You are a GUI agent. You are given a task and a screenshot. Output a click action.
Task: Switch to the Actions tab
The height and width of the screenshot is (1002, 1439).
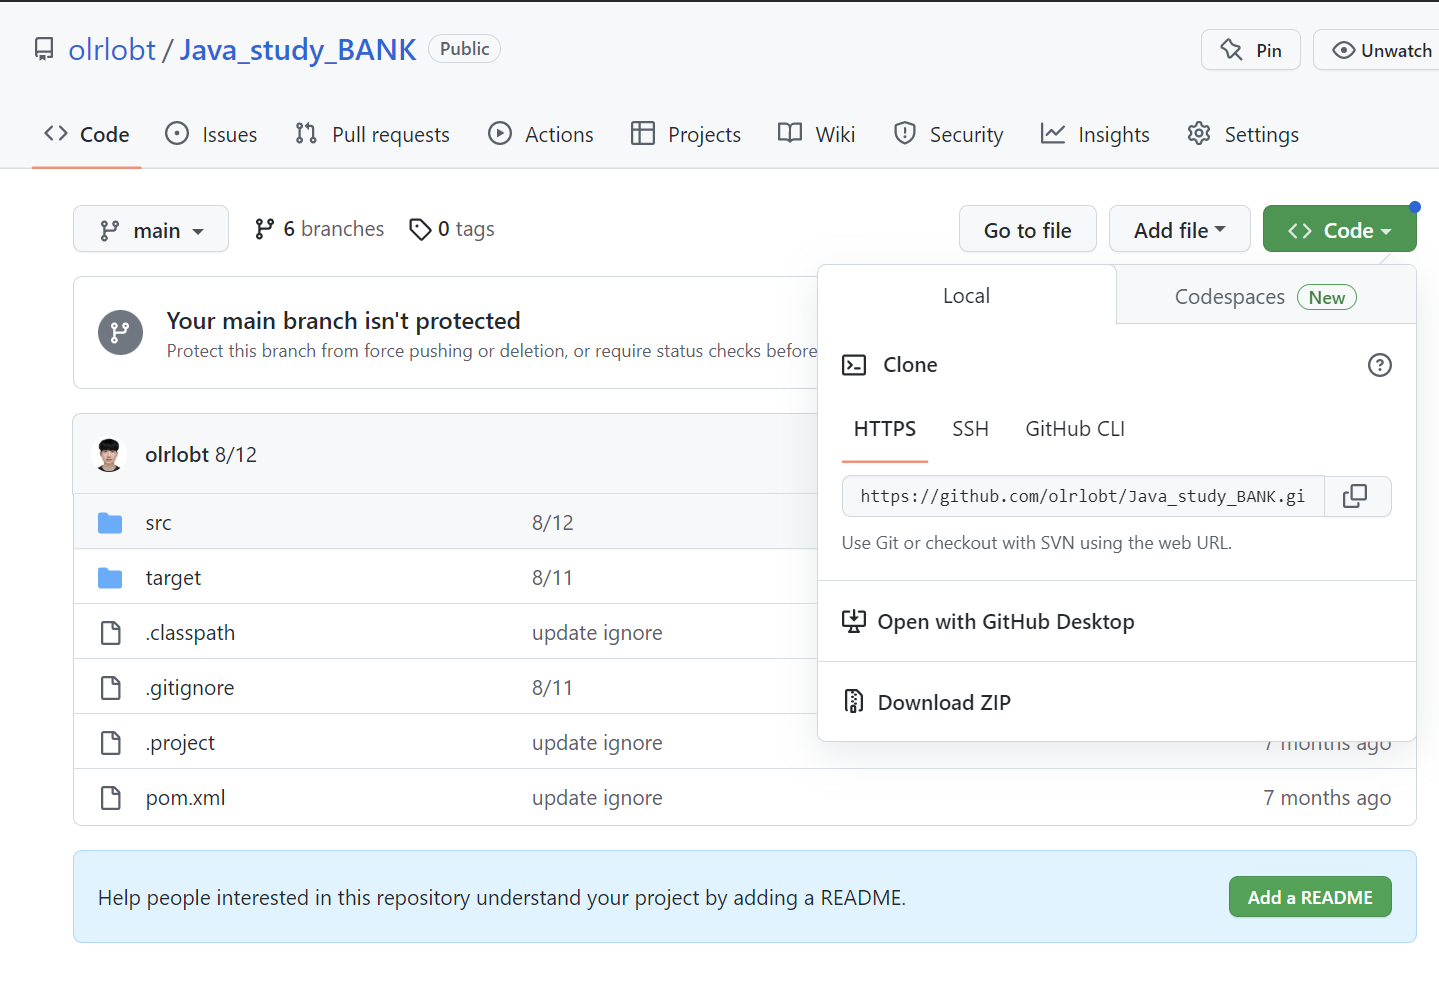[x=541, y=134]
